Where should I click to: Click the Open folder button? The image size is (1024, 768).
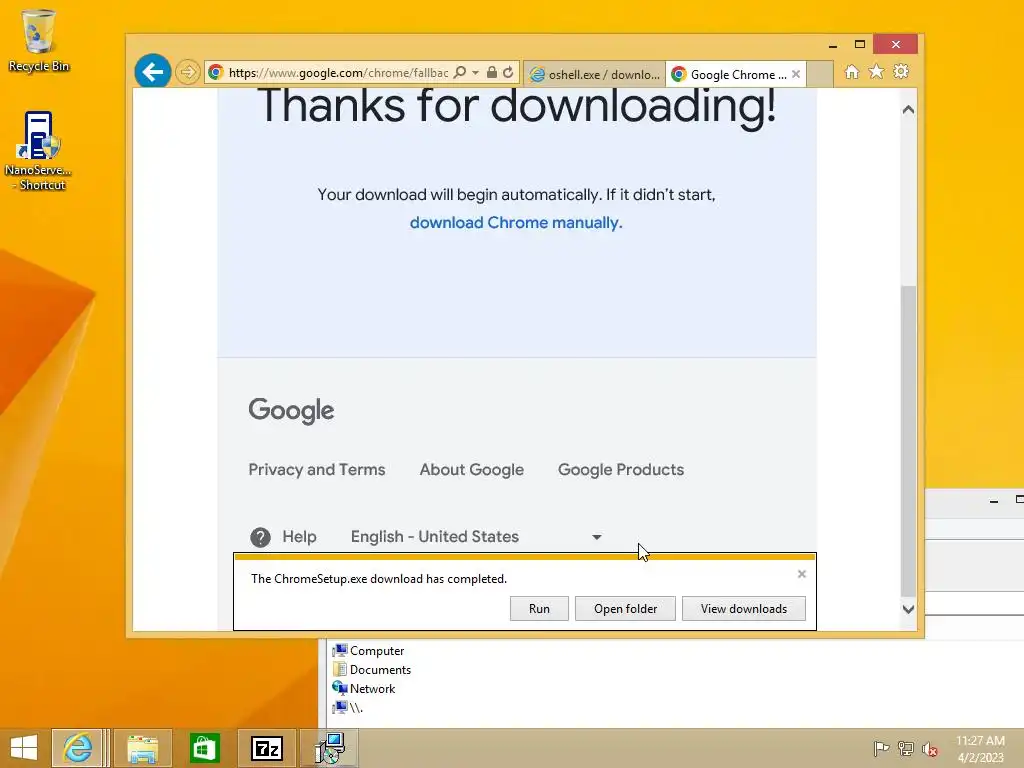[x=625, y=609]
